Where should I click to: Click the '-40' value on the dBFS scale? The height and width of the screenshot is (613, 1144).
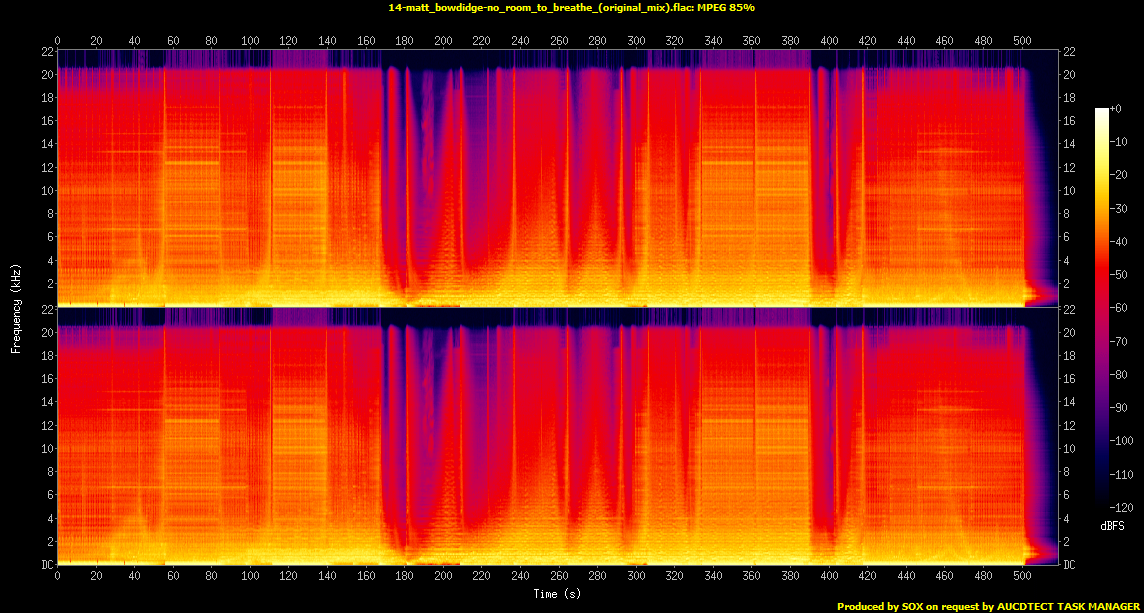pos(1118,241)
